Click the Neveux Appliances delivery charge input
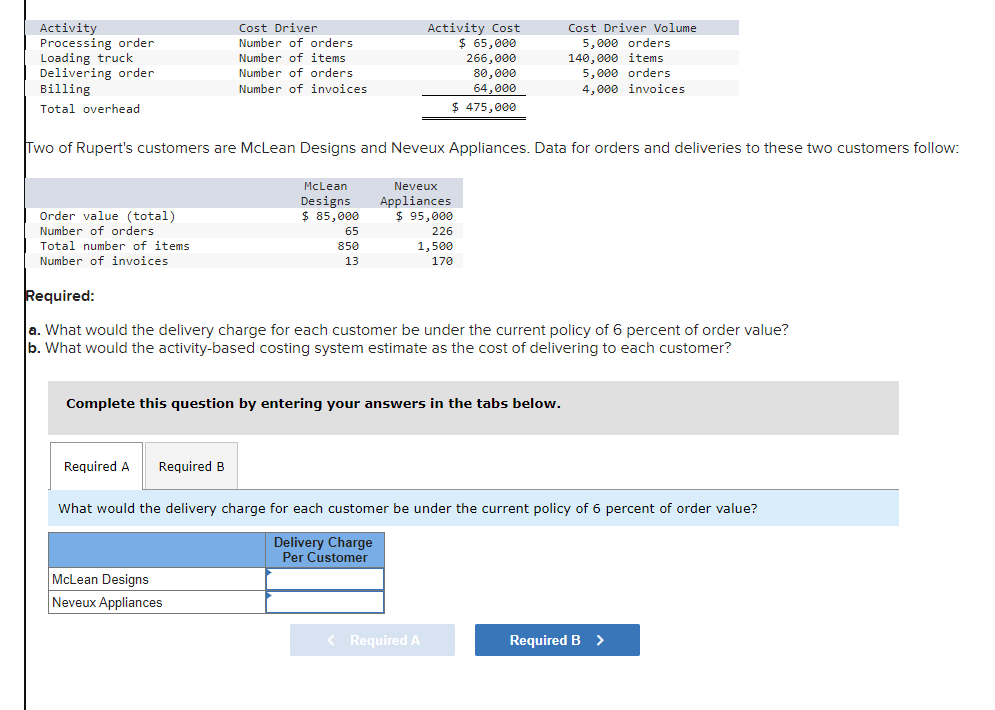995x710 pixels. [325, 602]
